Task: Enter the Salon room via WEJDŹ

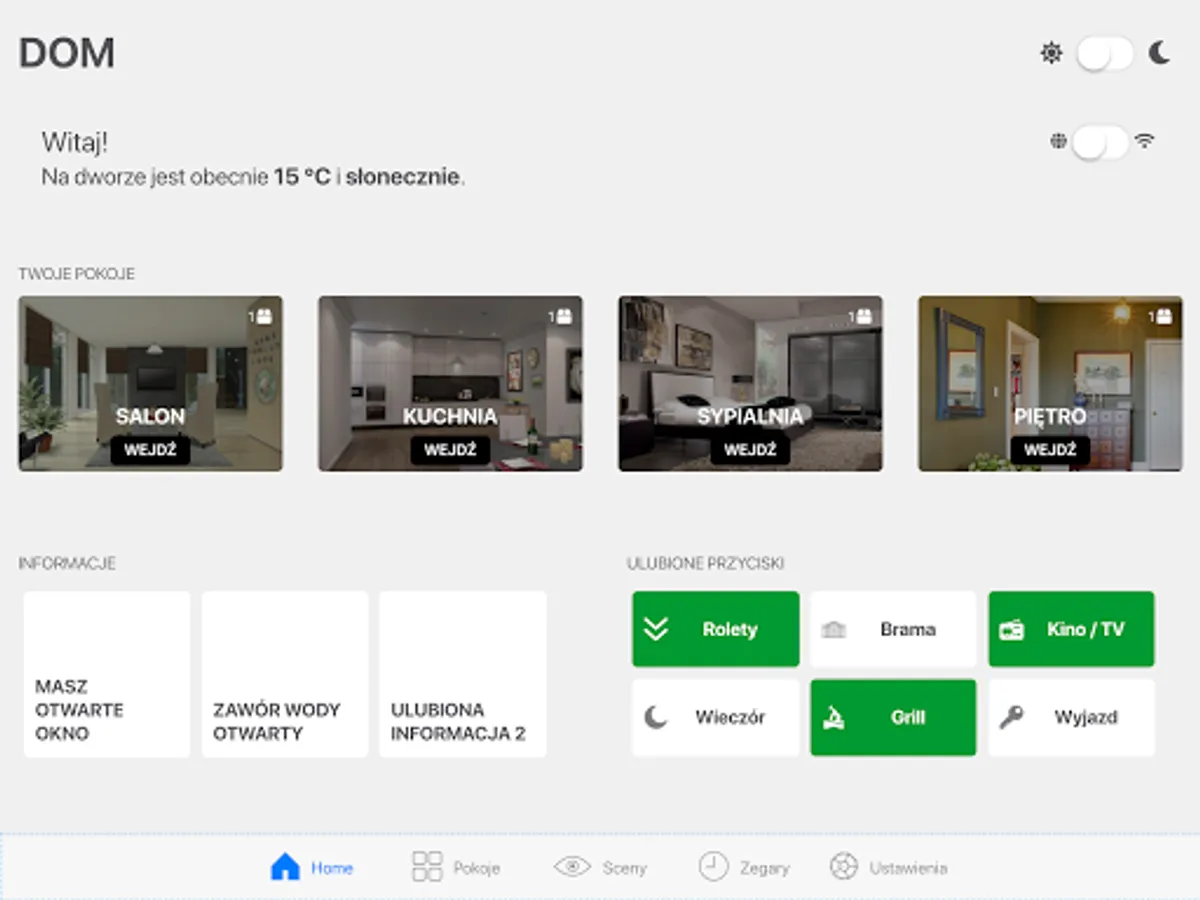Action: [150, 450]
